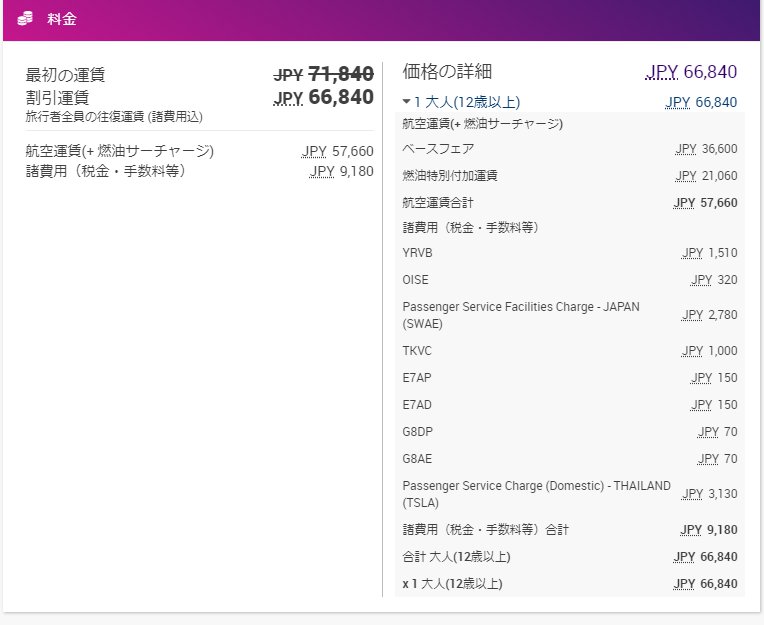Click the JPY 320 amount for OISE

[714, 280]
